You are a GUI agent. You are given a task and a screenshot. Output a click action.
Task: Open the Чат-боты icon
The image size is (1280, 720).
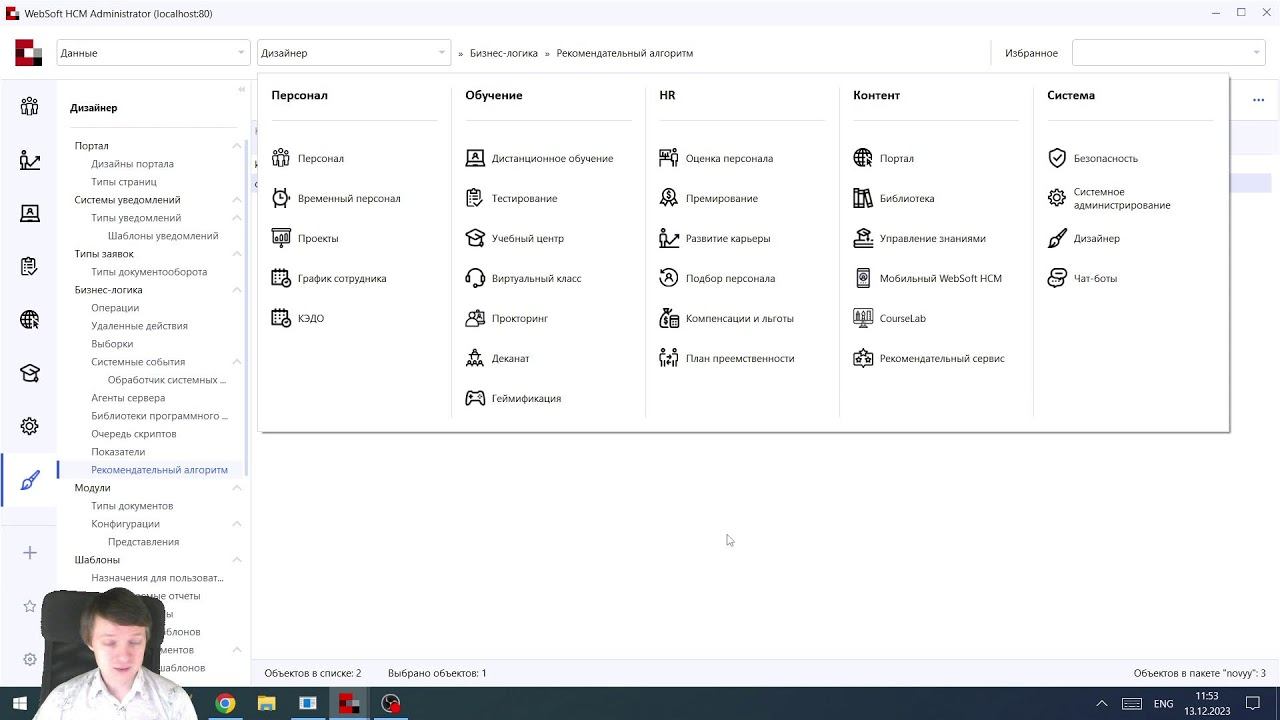pos(1057,278)
